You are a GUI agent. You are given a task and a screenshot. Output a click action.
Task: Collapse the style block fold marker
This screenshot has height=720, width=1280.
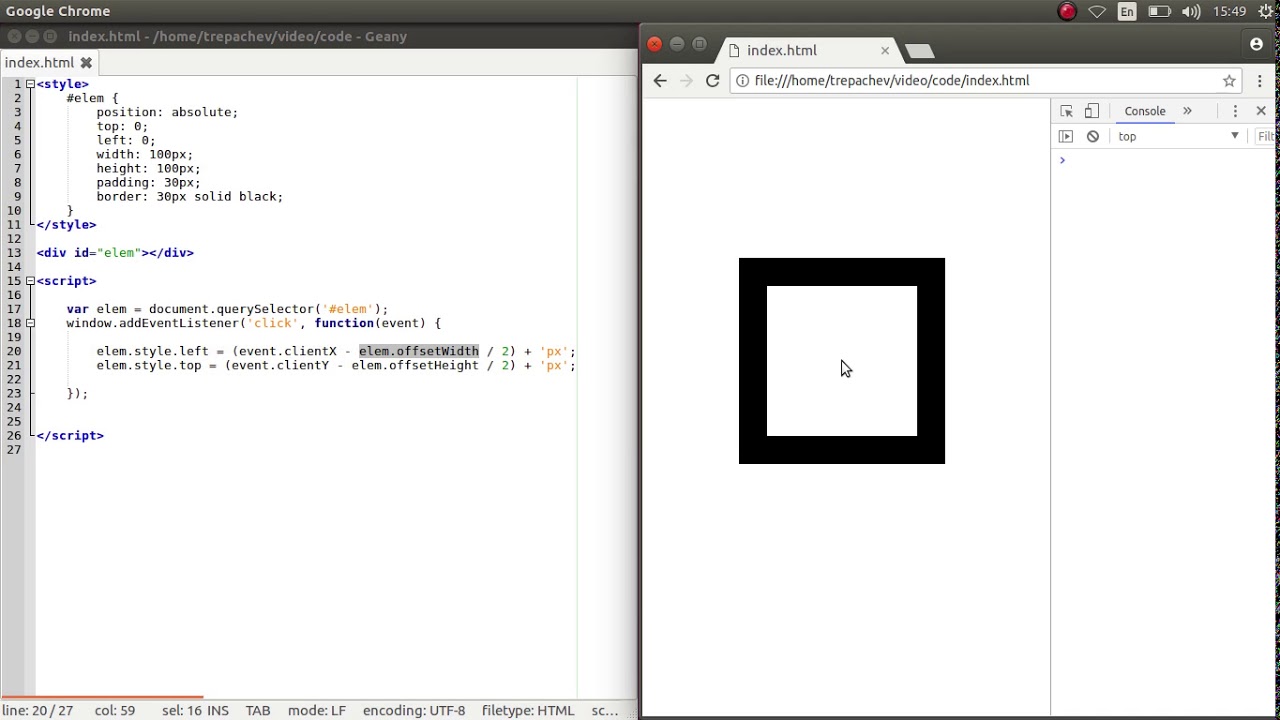[30, 84]
